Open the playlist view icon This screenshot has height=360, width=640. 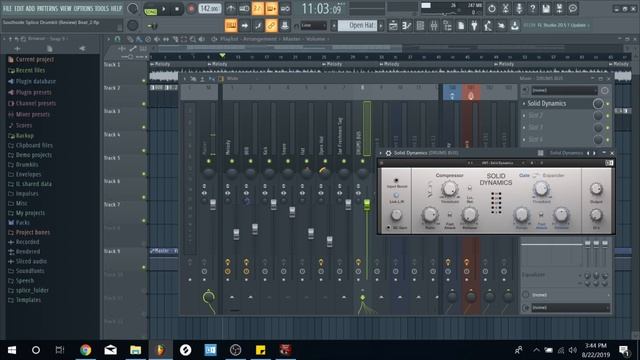point(393,26)
